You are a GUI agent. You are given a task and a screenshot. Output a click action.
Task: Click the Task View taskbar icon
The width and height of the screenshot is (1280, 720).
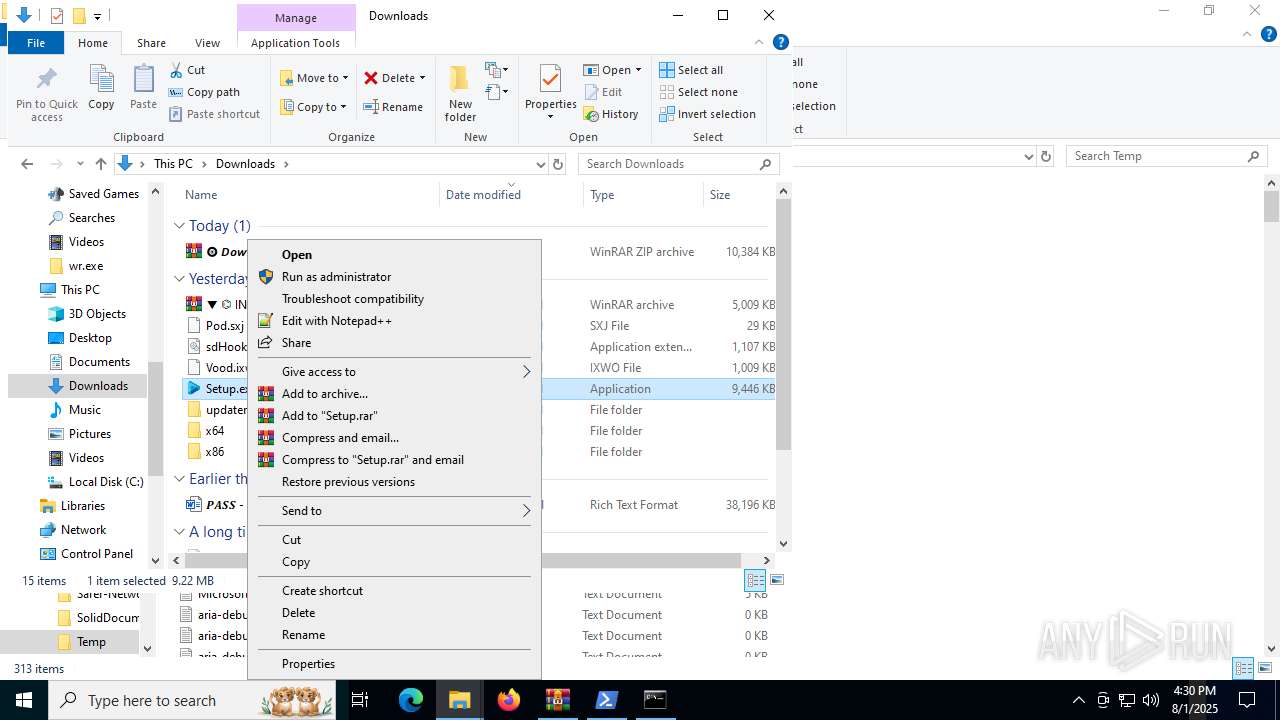360,700
